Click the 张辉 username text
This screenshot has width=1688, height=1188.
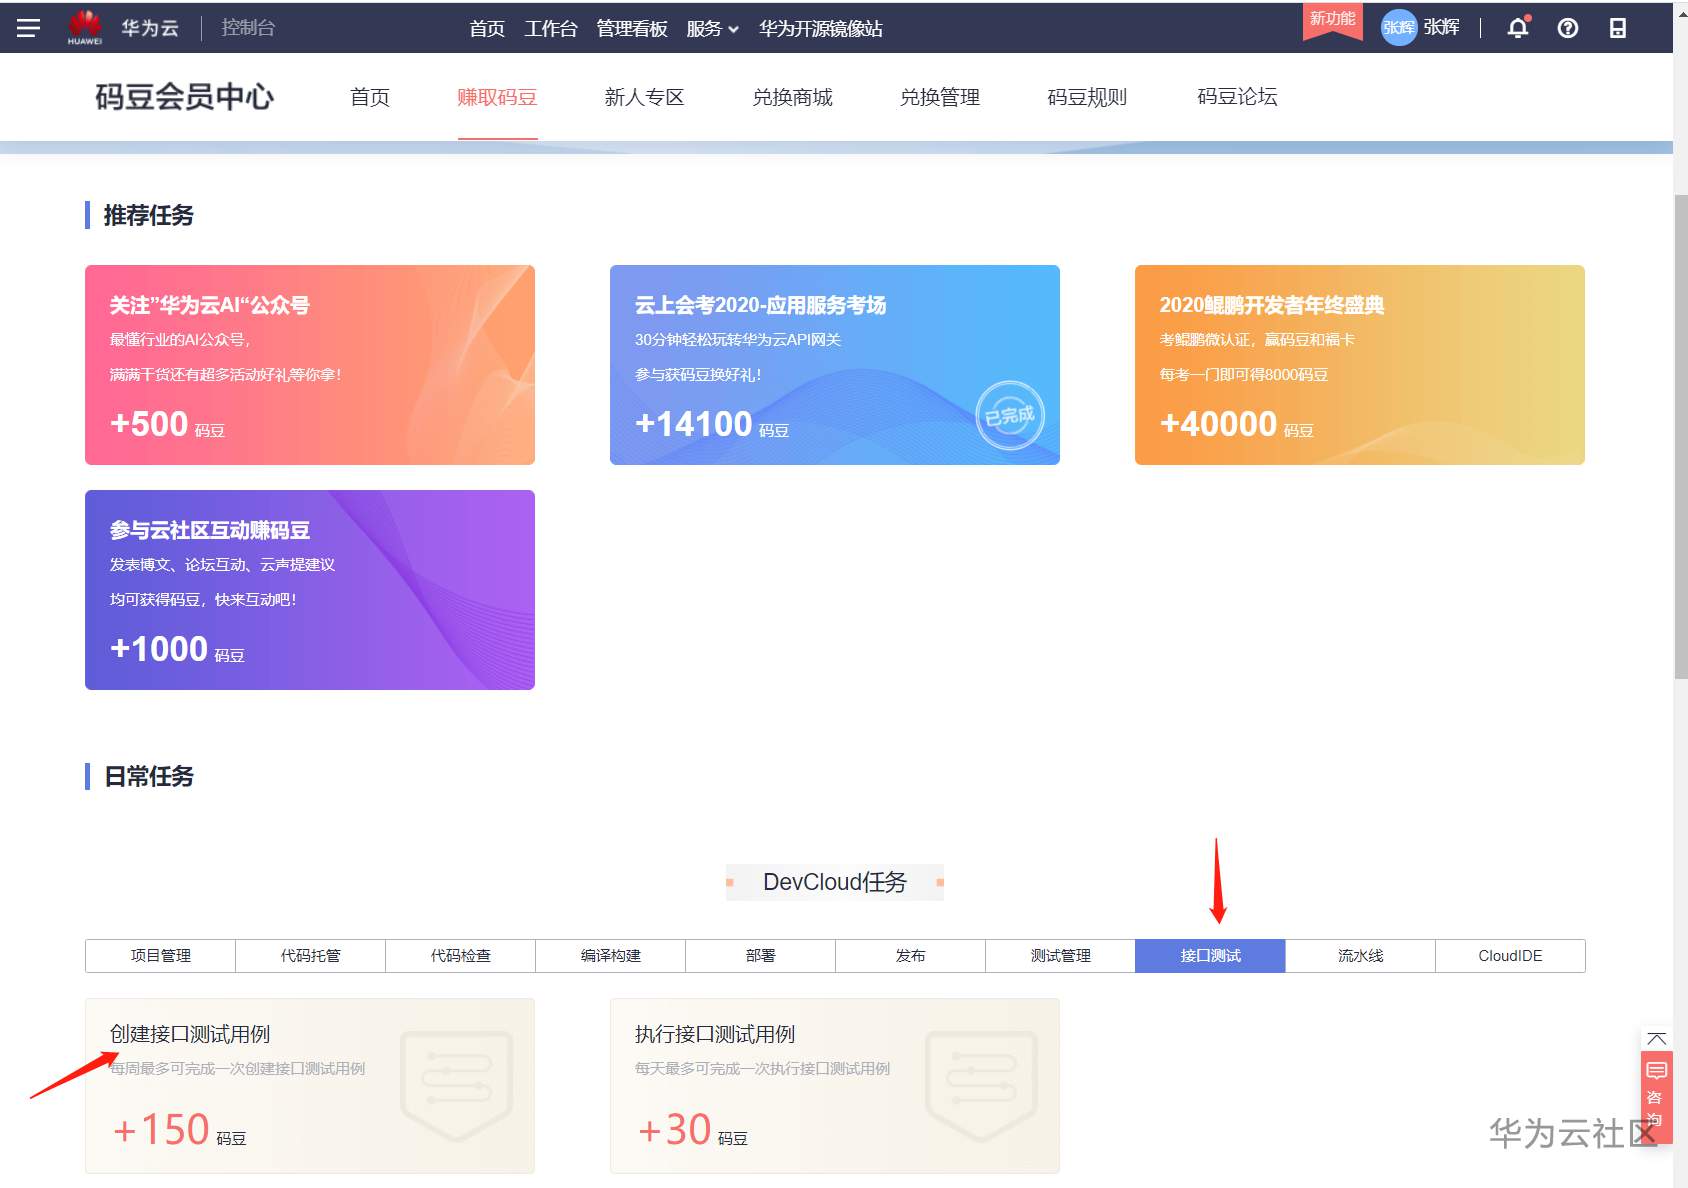coord(1441,27)
